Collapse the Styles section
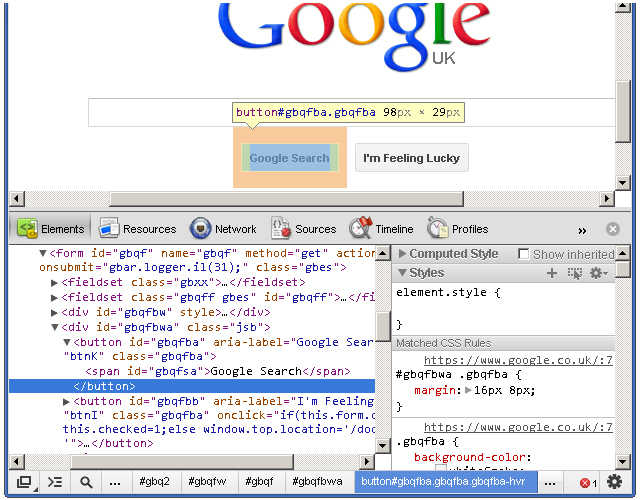 [x=402, y=273]
